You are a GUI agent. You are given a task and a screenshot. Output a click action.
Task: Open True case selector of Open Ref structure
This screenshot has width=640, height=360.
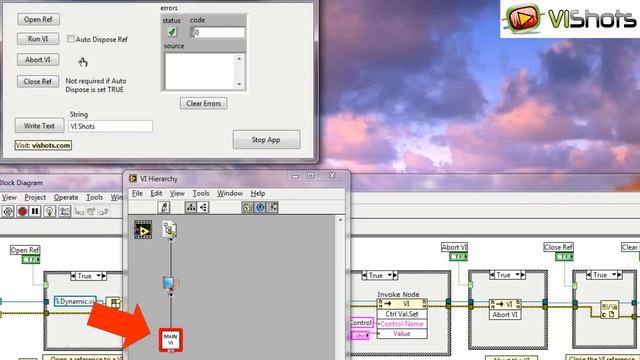pyautogui.click(x=89, y=276)
